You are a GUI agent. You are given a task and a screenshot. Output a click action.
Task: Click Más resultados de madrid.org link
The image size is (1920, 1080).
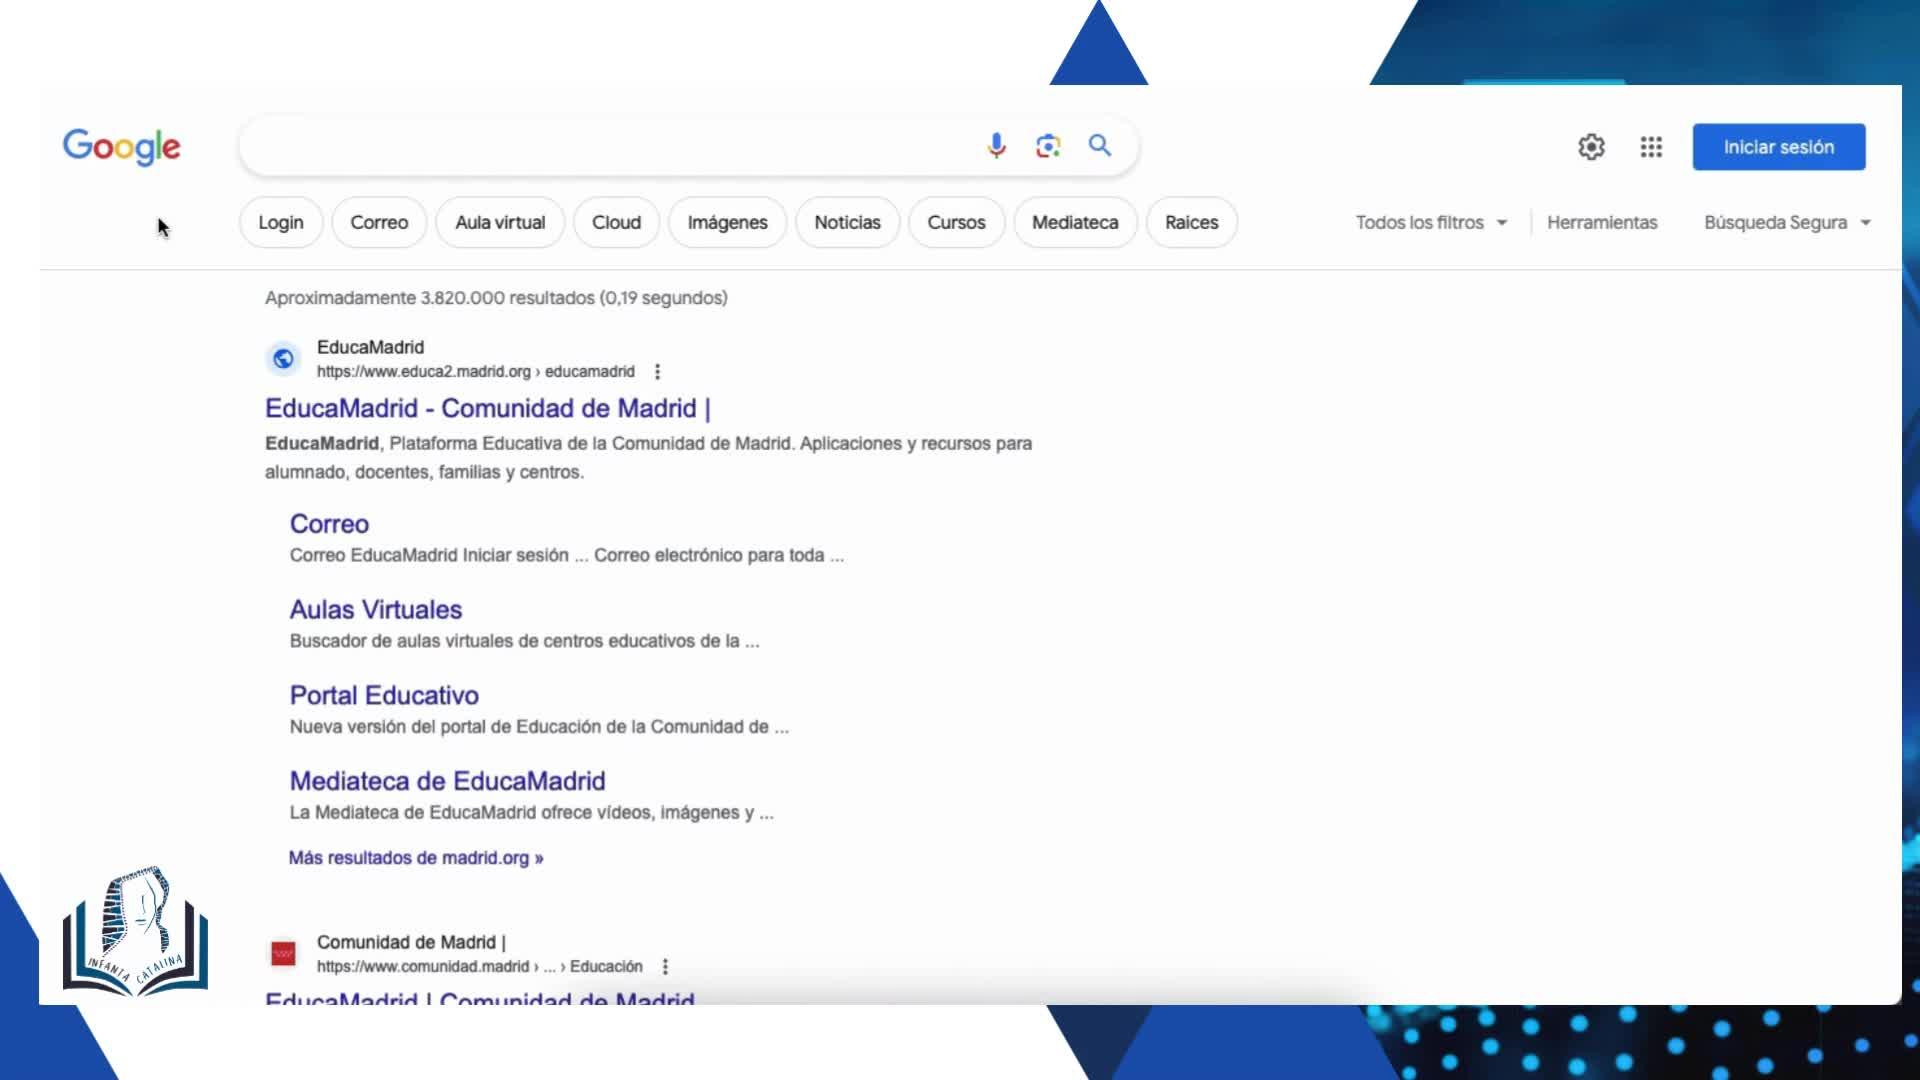pyautogui.click(x=416, y=858)
